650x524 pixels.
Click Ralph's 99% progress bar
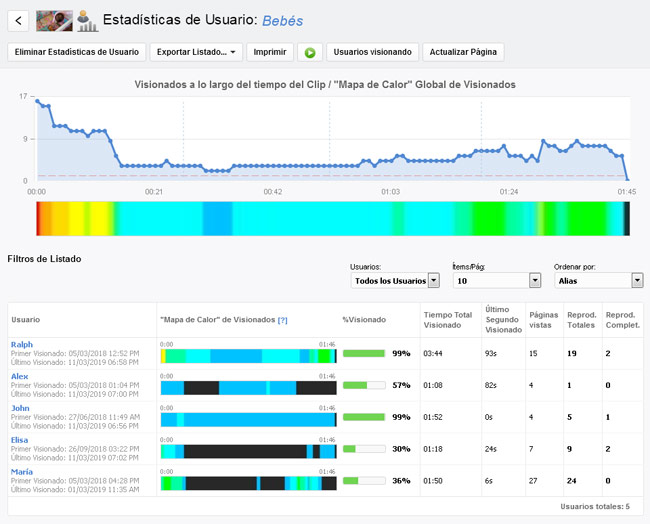coord(364,354)
